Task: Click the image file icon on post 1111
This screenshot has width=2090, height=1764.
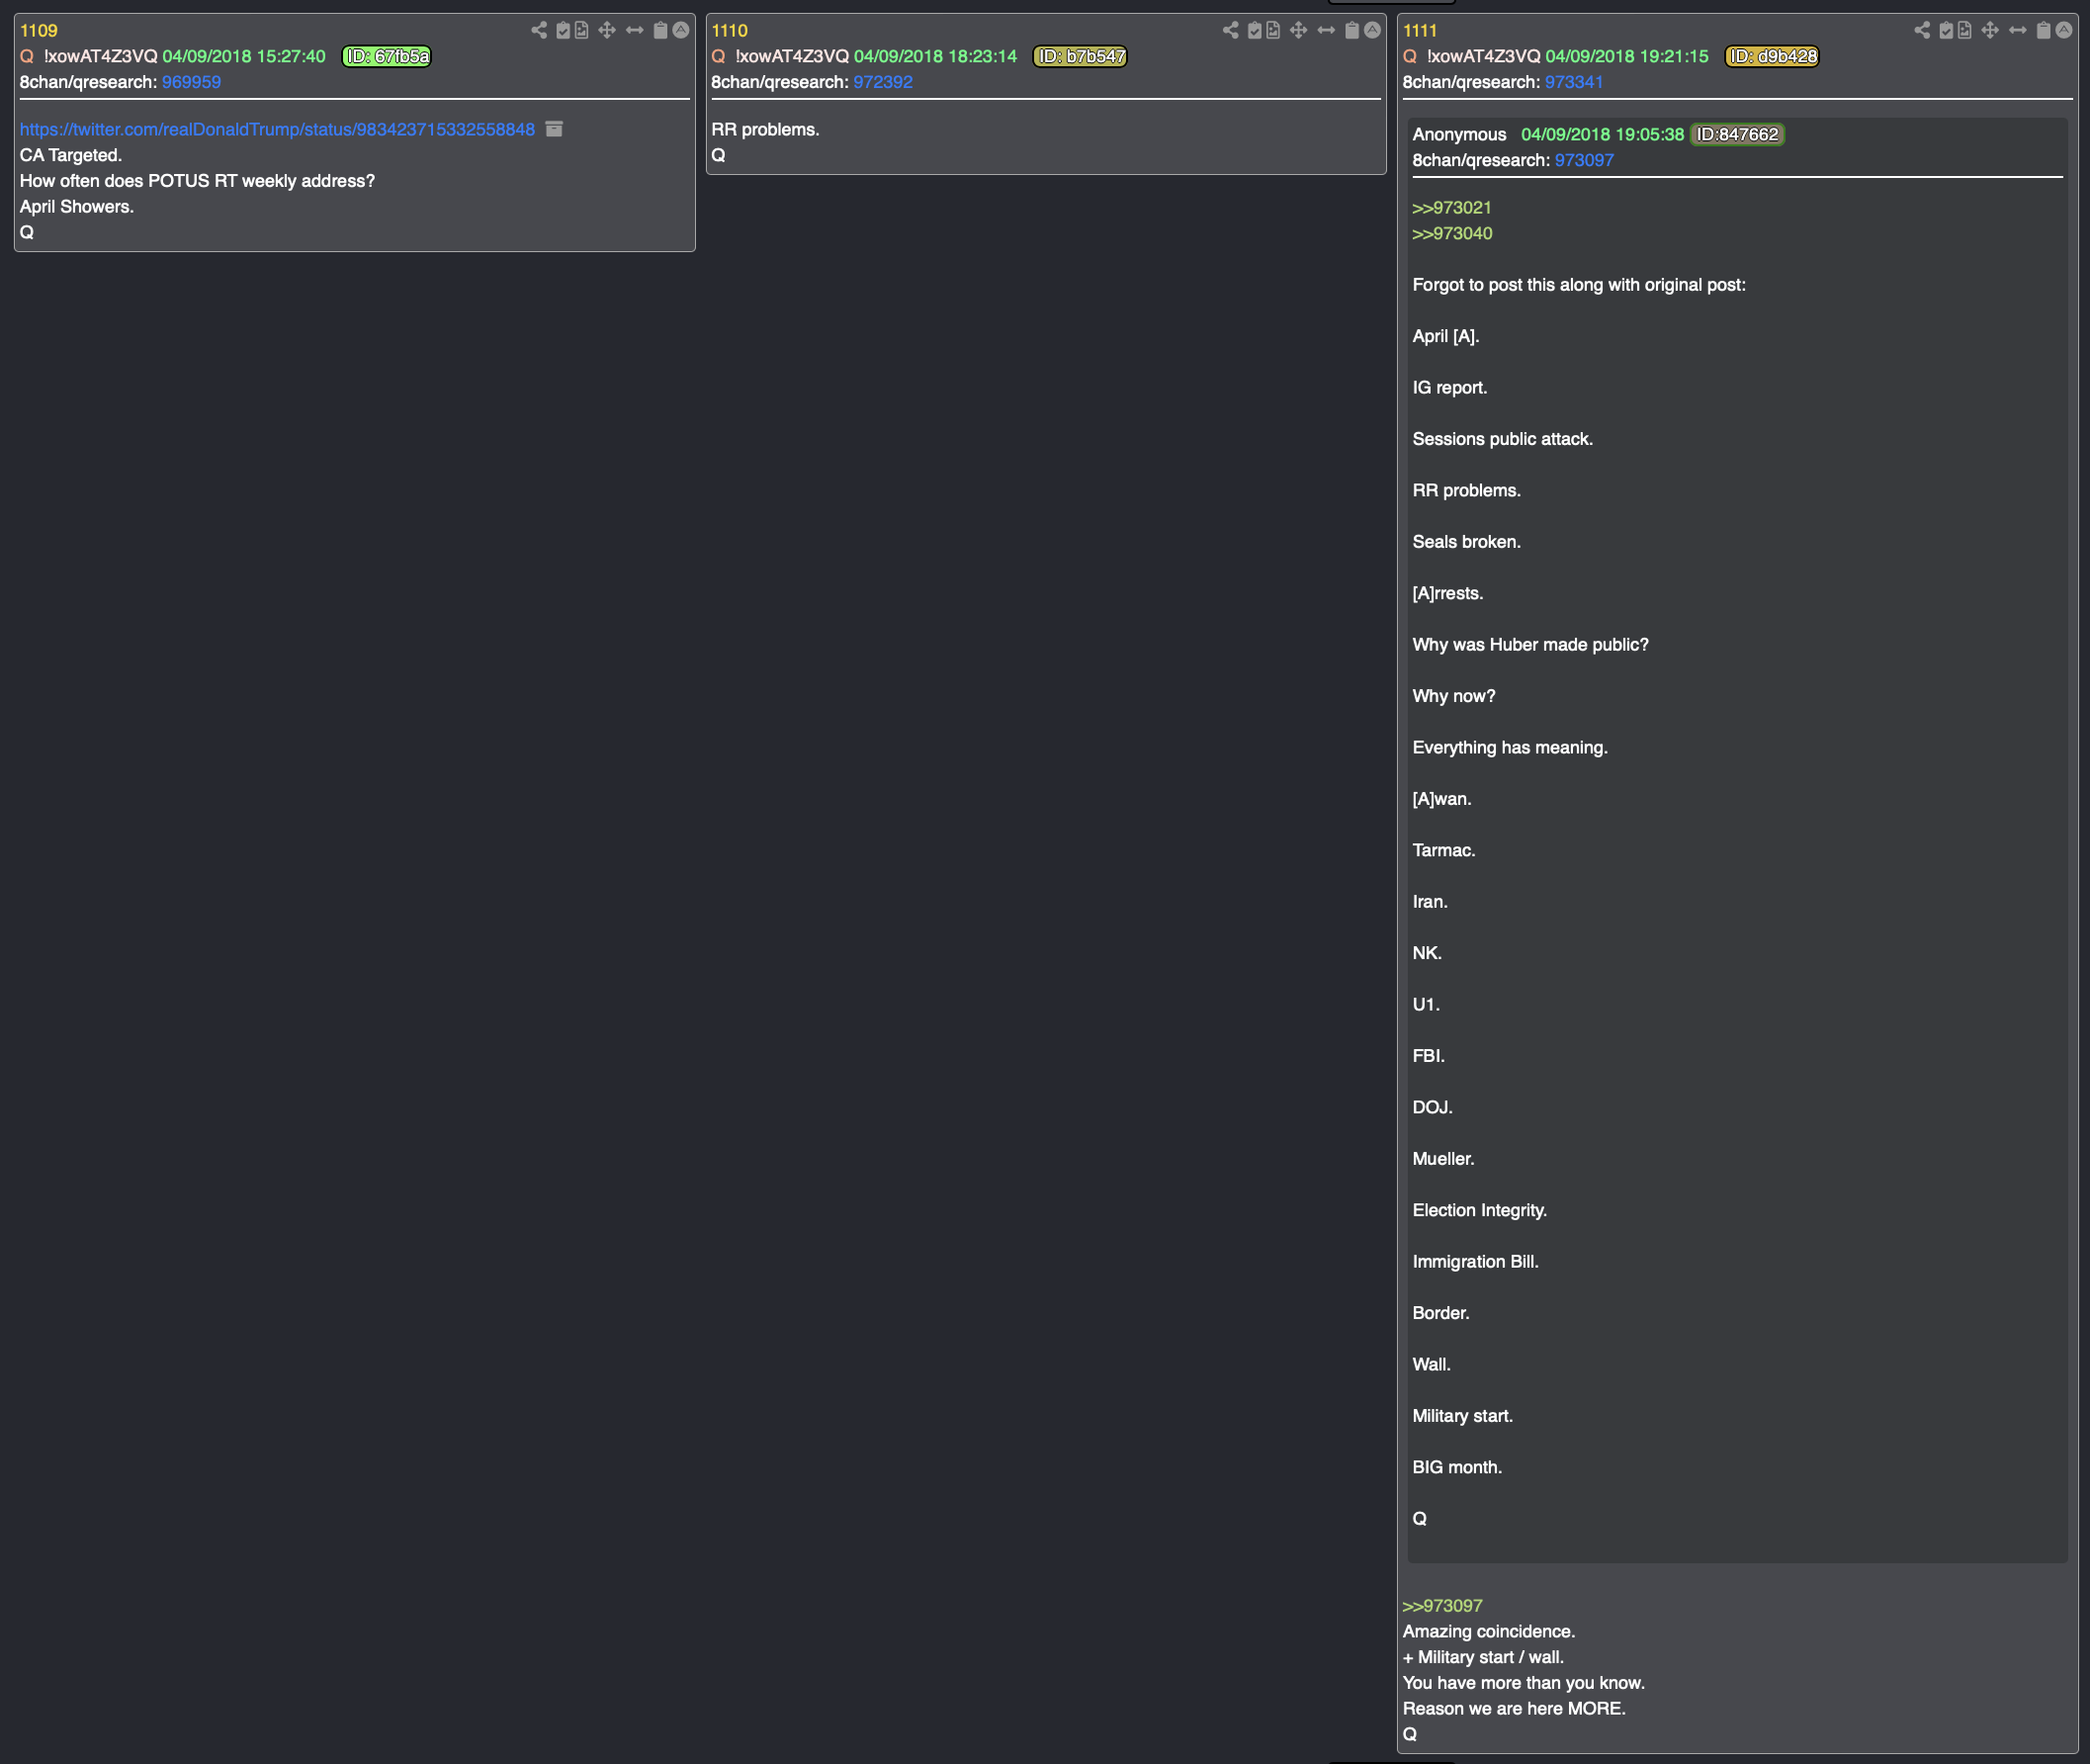Action: 1965,30
